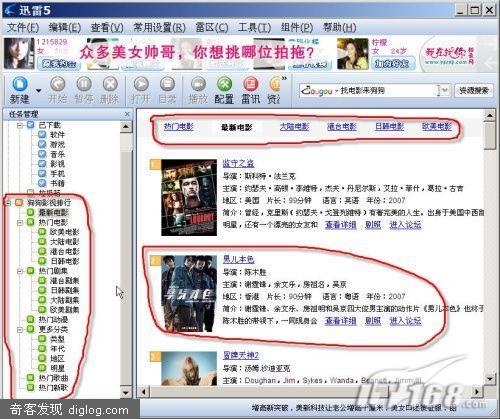Switch to the 热门电影 tab in page
This screenshot has height=419, width=500.
179,127
